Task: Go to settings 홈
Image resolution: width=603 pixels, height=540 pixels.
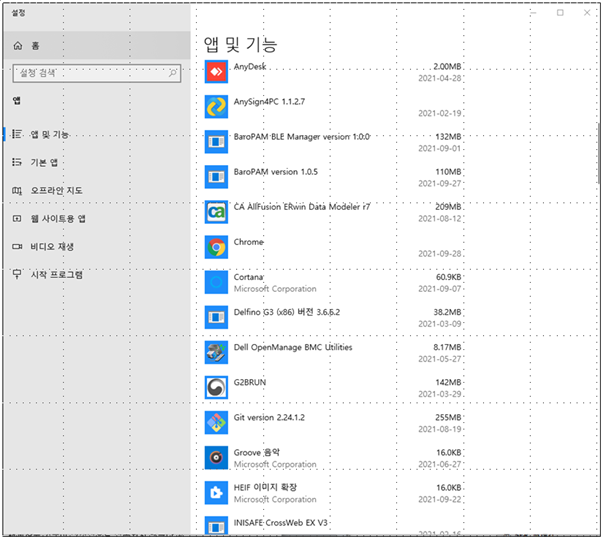Action: click(97, 45)
